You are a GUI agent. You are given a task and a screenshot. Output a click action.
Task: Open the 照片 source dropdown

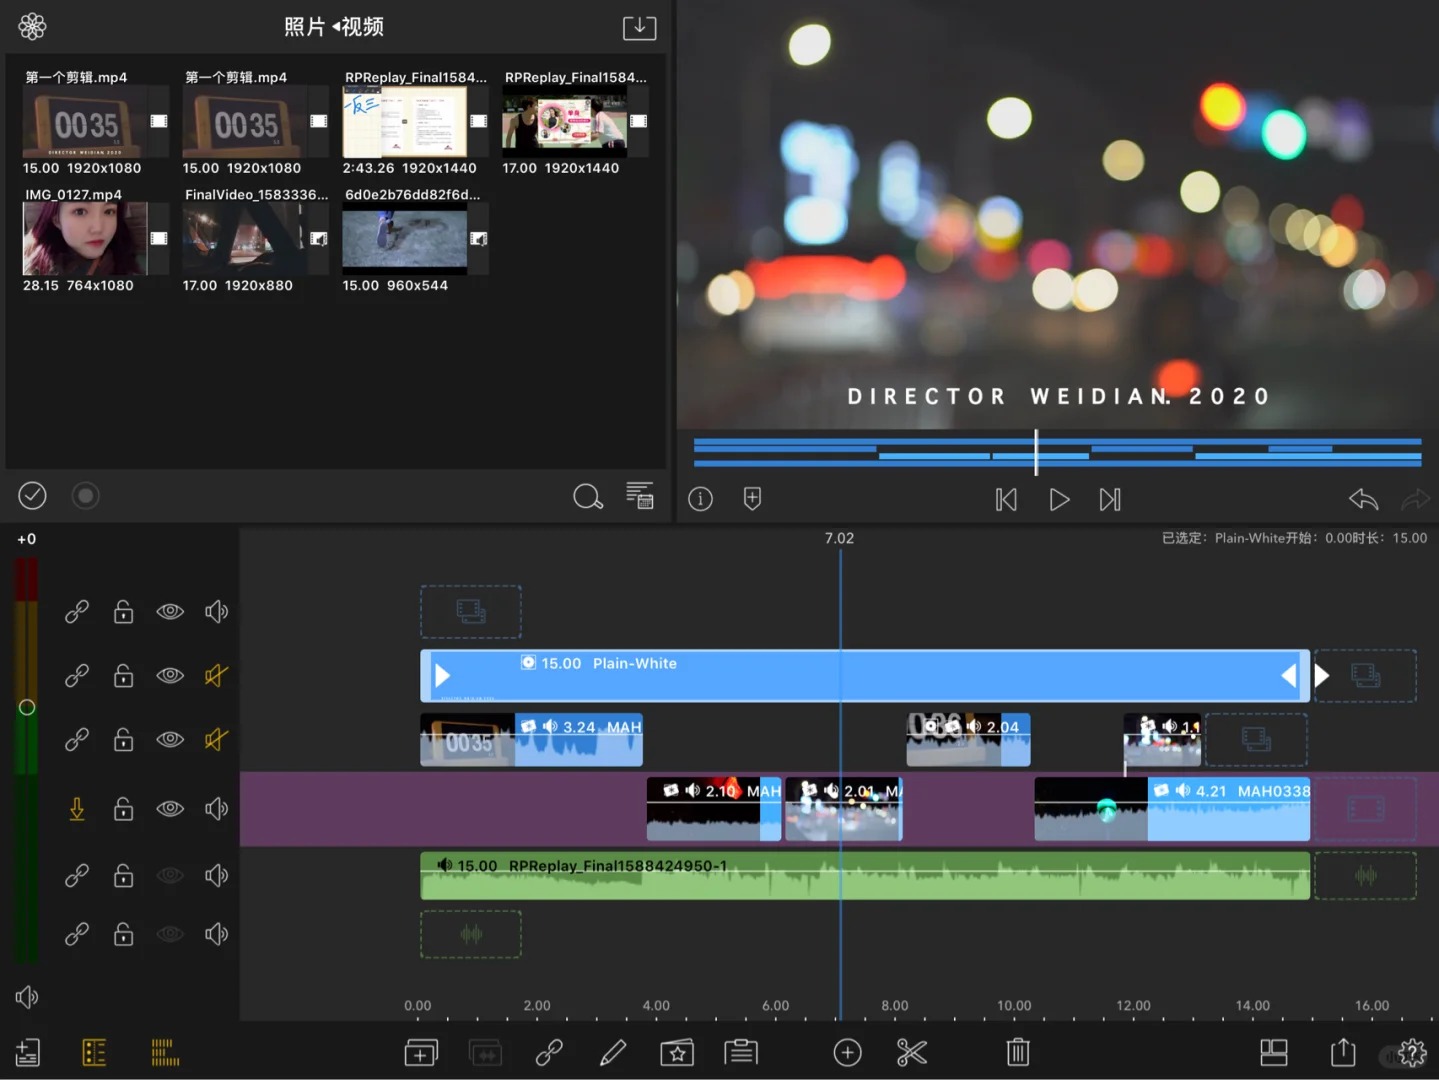(305, 27)
